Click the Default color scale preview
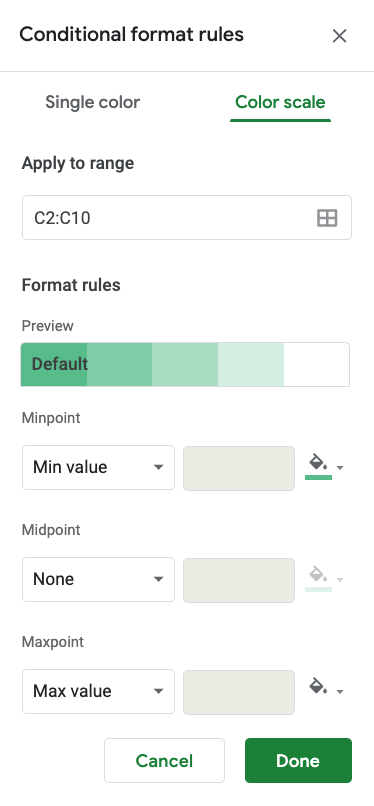374x806 pixels. pos(185,364)
